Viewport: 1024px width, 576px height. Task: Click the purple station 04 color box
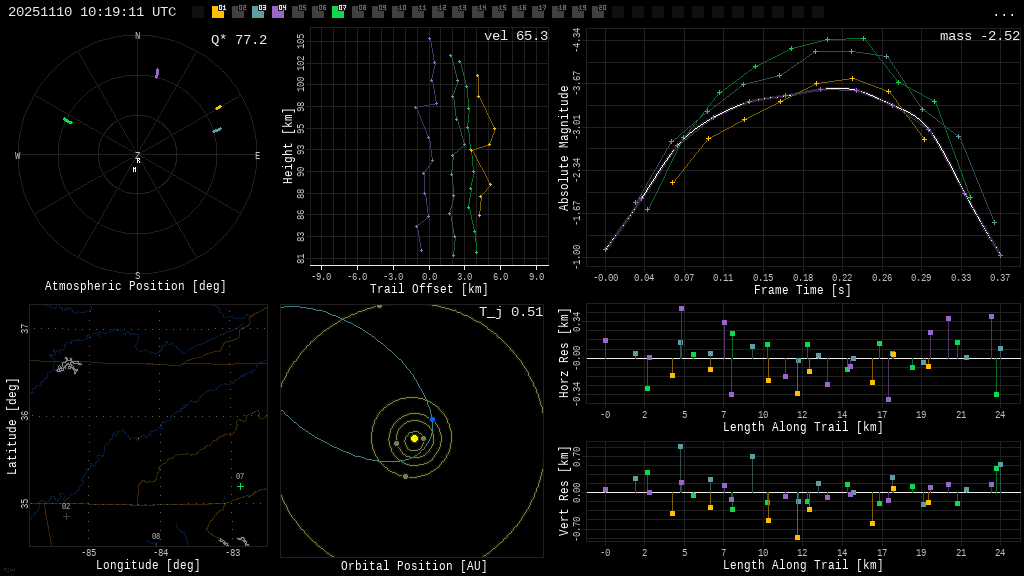(278, 12)
